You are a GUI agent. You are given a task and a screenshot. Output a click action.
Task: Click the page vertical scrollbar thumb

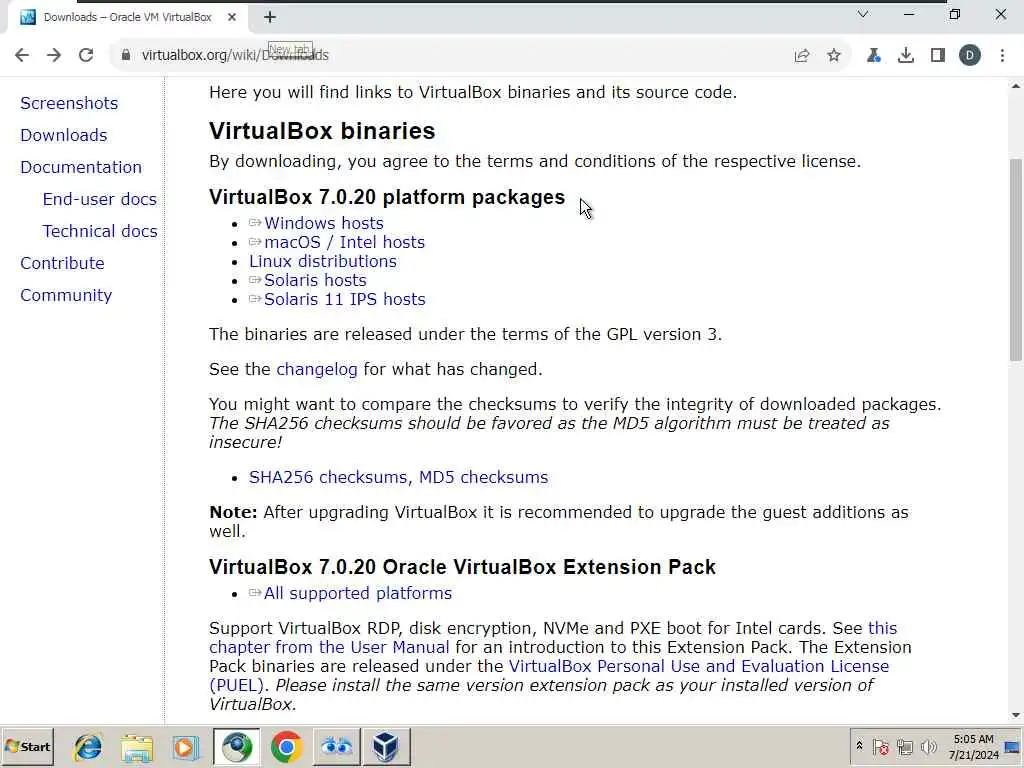click(1016, 260)
